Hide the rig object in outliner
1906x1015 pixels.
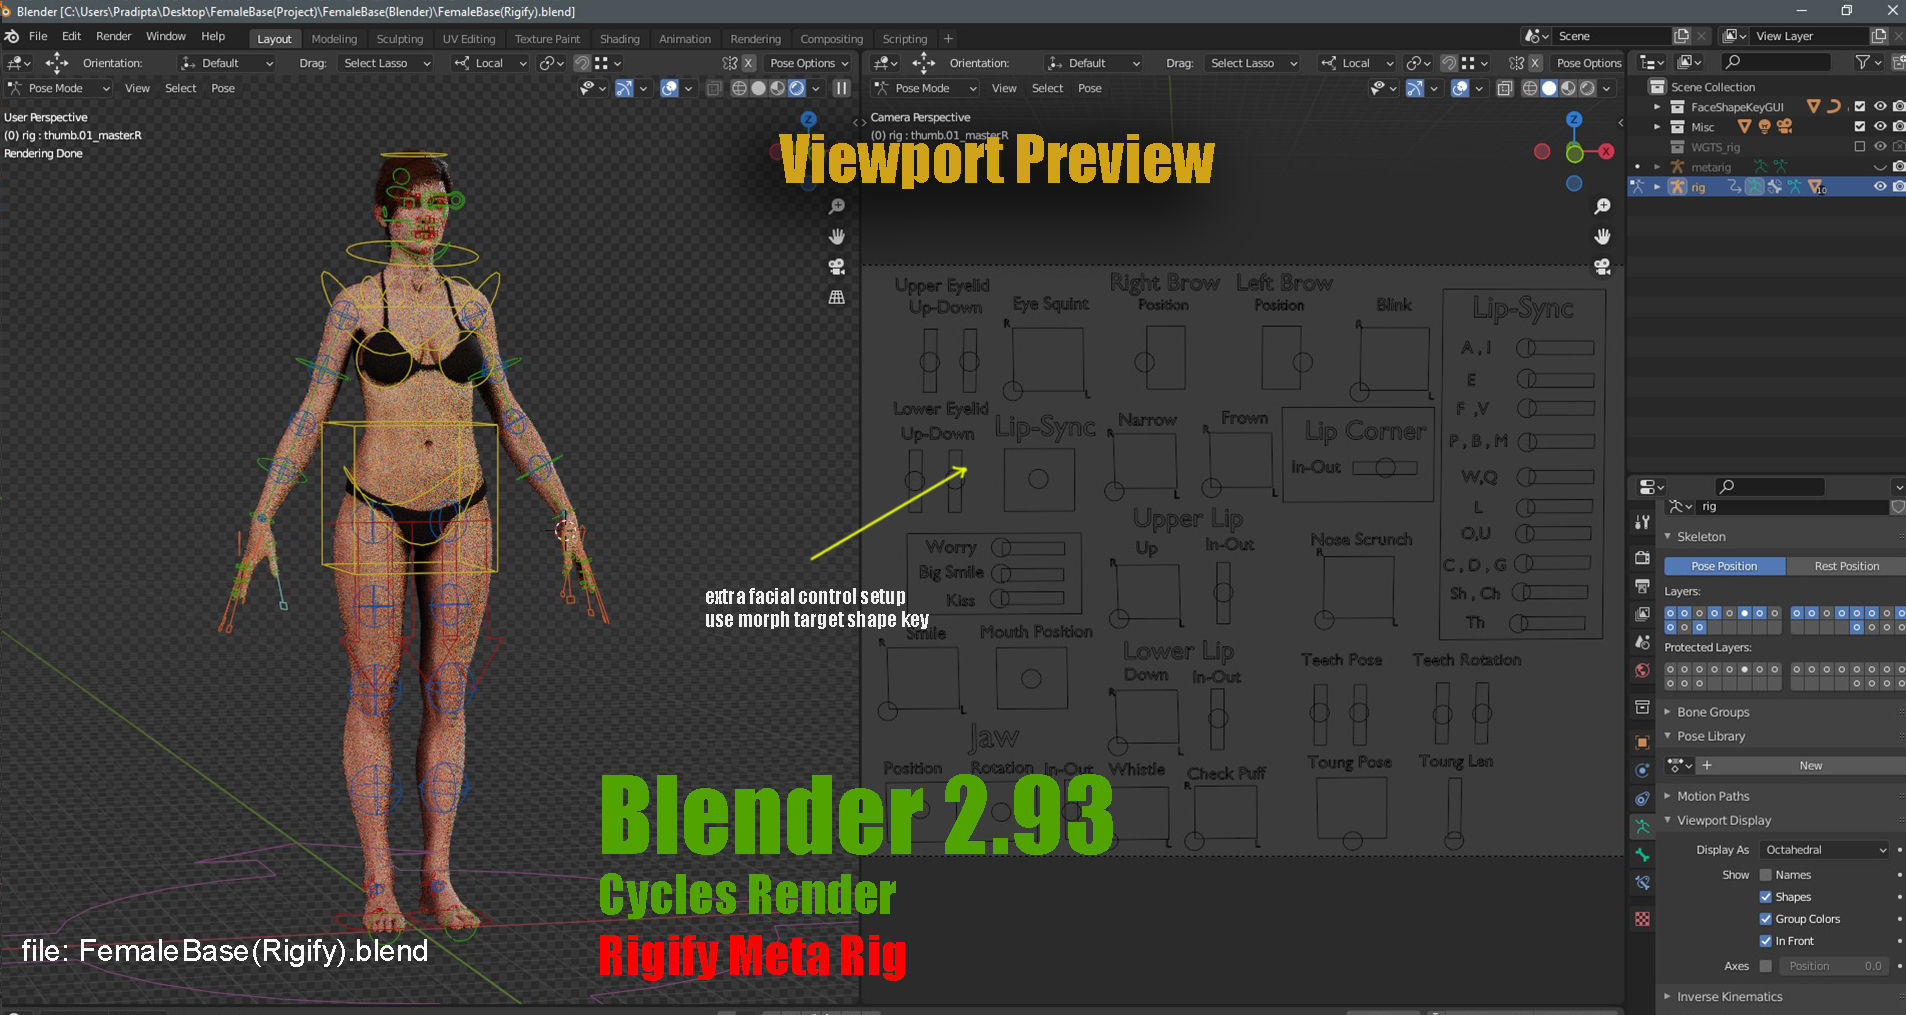(1880, 186)
